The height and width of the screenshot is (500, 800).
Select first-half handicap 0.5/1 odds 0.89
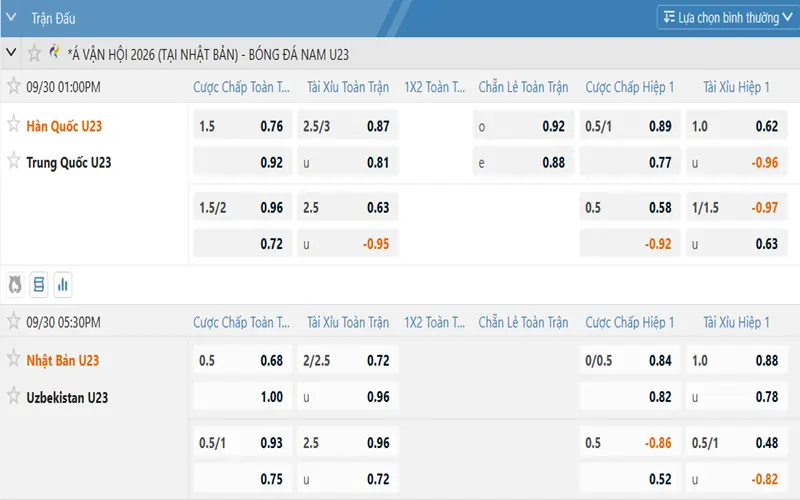630,125
